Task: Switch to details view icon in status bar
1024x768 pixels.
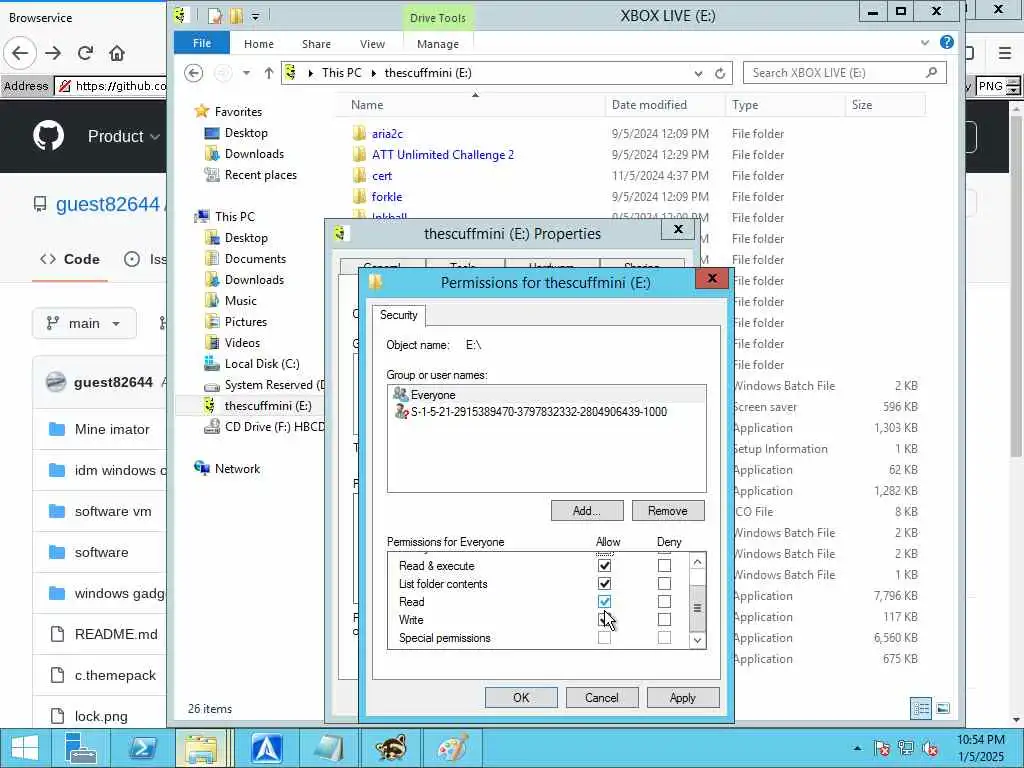Action: click(921, 709)
